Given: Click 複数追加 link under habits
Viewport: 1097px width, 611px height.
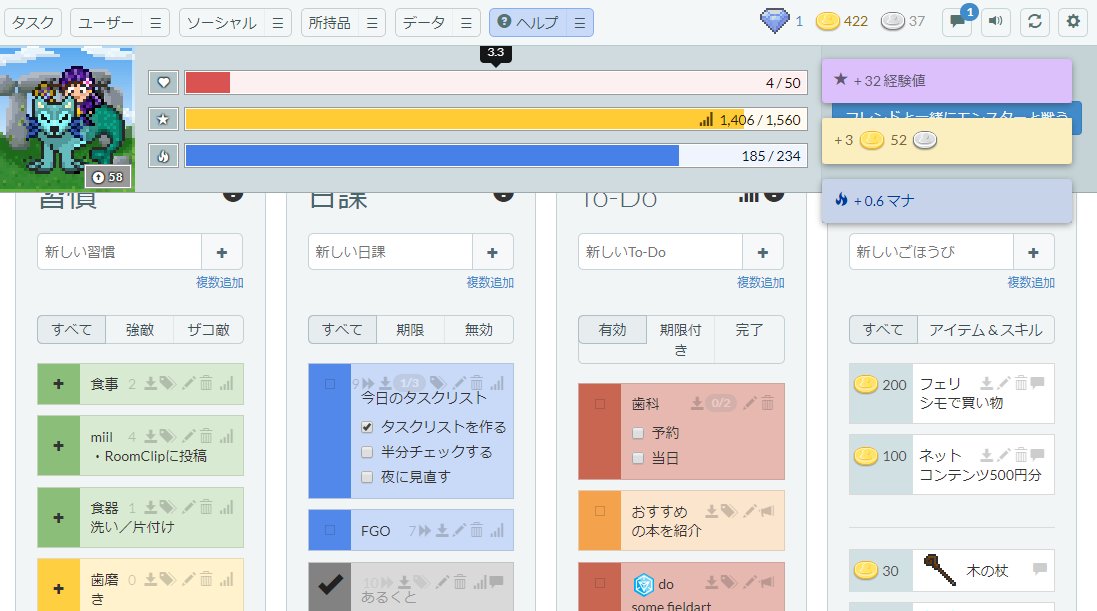Looking at the screenshot, I should tap(220, 283).
